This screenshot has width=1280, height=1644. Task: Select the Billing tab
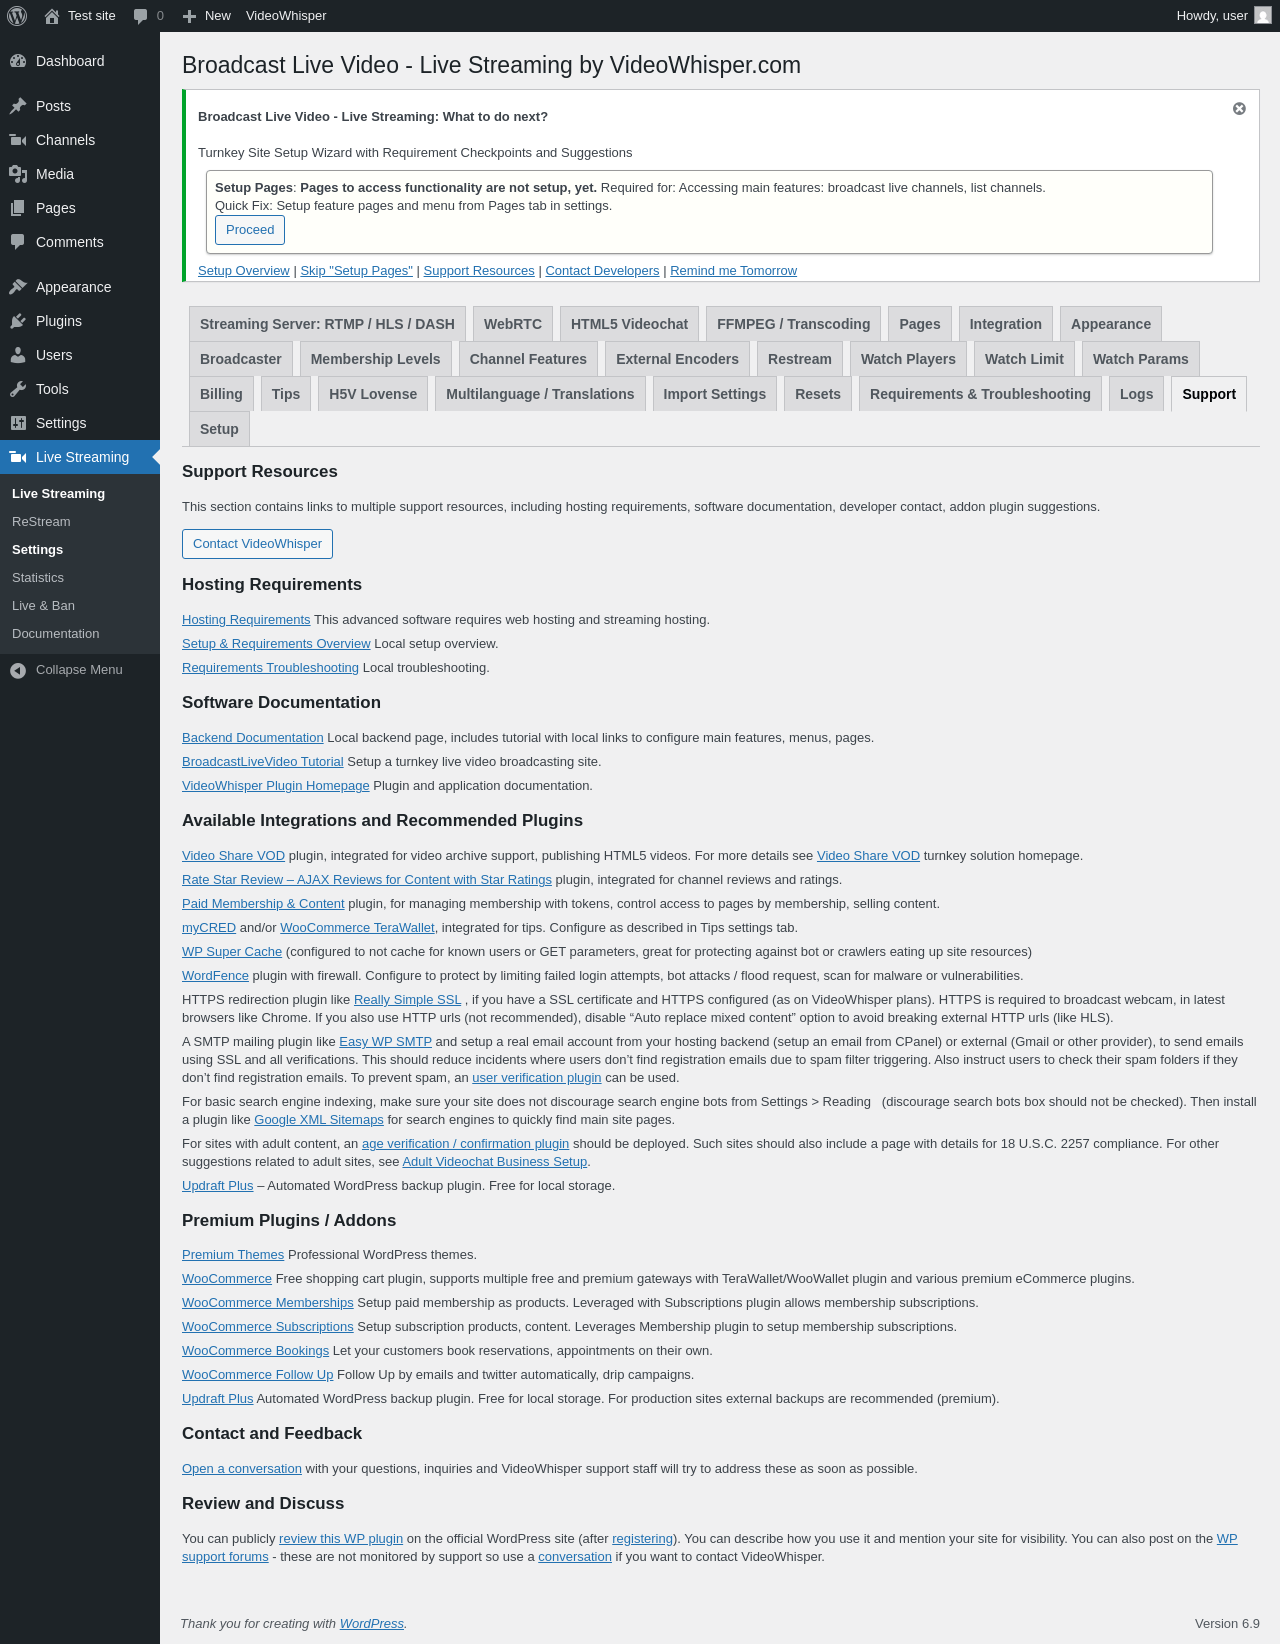point(221,394)
